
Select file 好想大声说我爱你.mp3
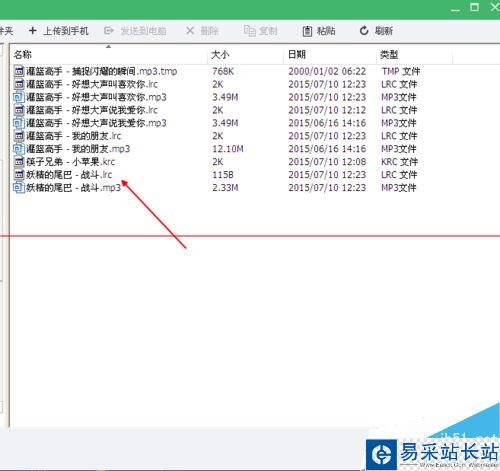[x=96, y=123]
